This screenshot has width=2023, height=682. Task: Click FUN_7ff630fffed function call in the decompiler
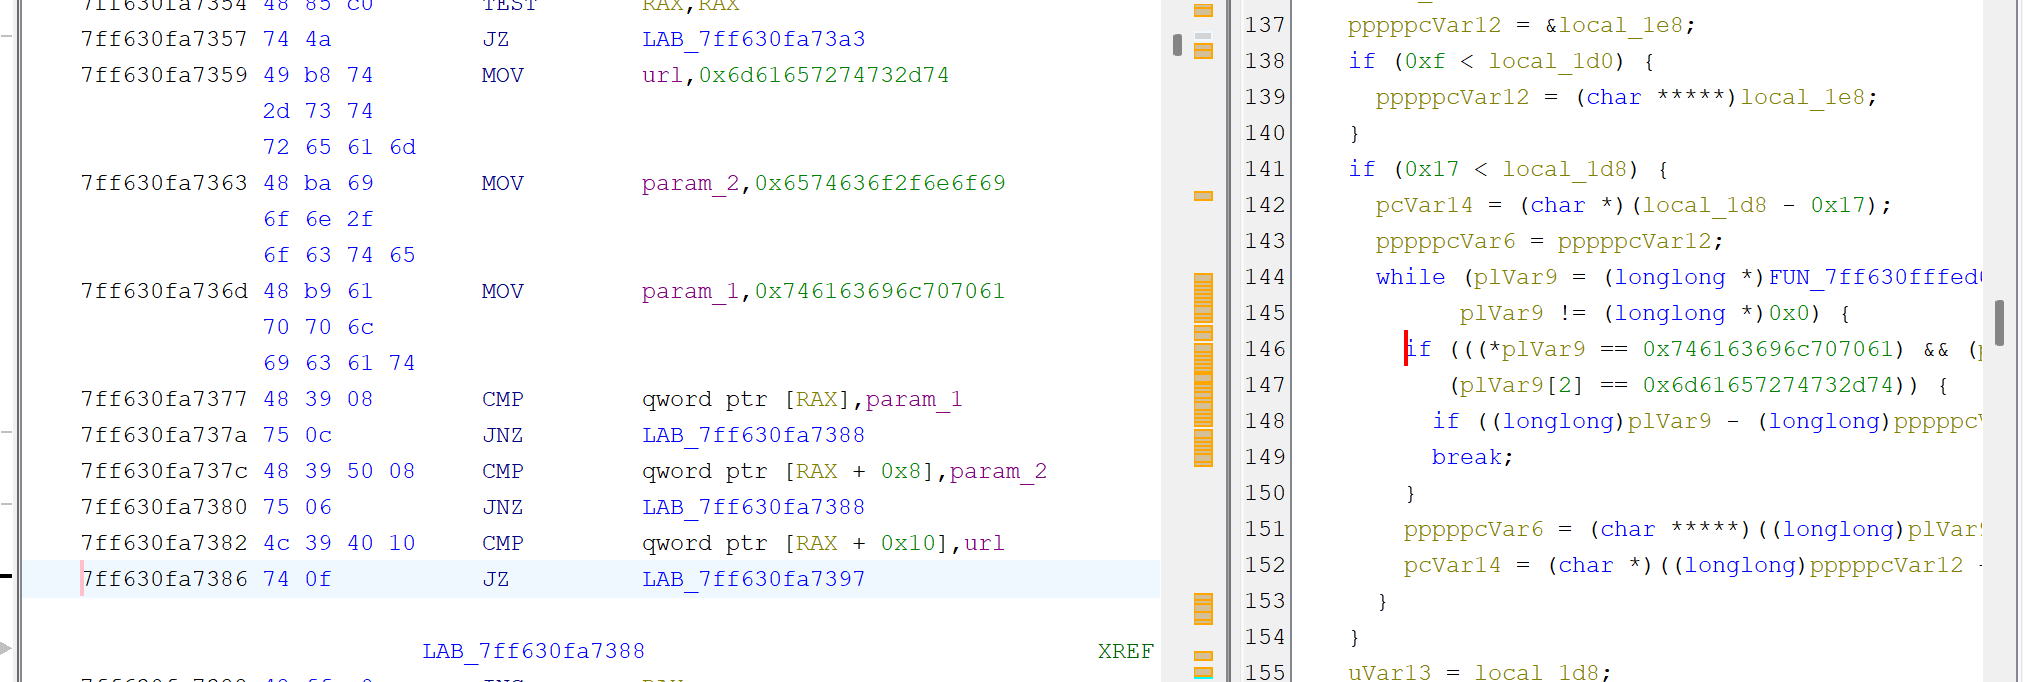[x=1876, y=277]
